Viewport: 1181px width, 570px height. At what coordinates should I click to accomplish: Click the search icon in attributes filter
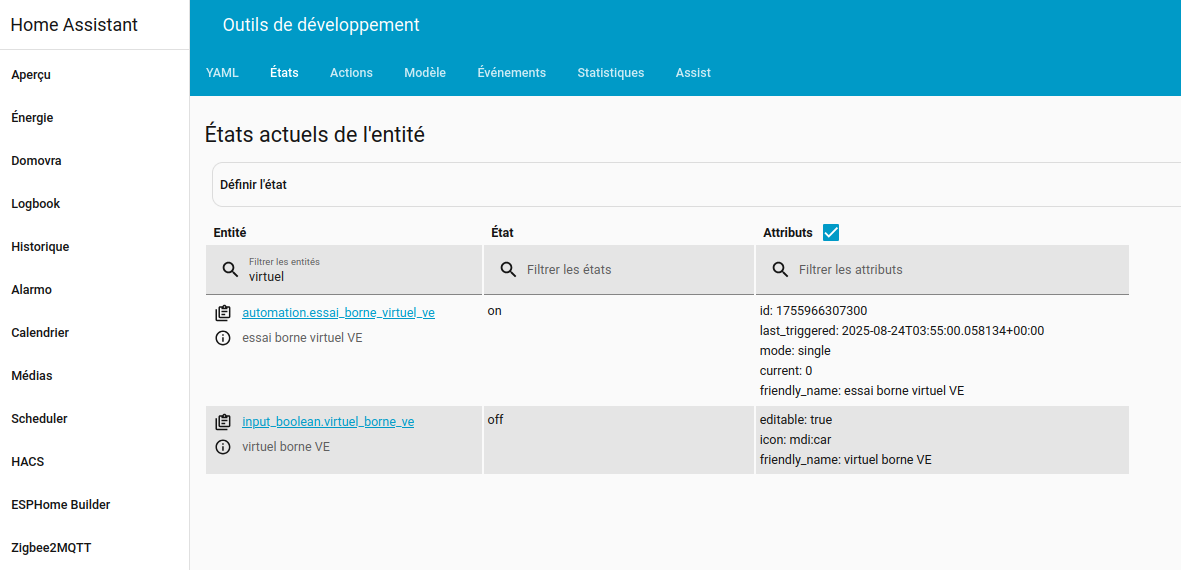click(780, 270)
